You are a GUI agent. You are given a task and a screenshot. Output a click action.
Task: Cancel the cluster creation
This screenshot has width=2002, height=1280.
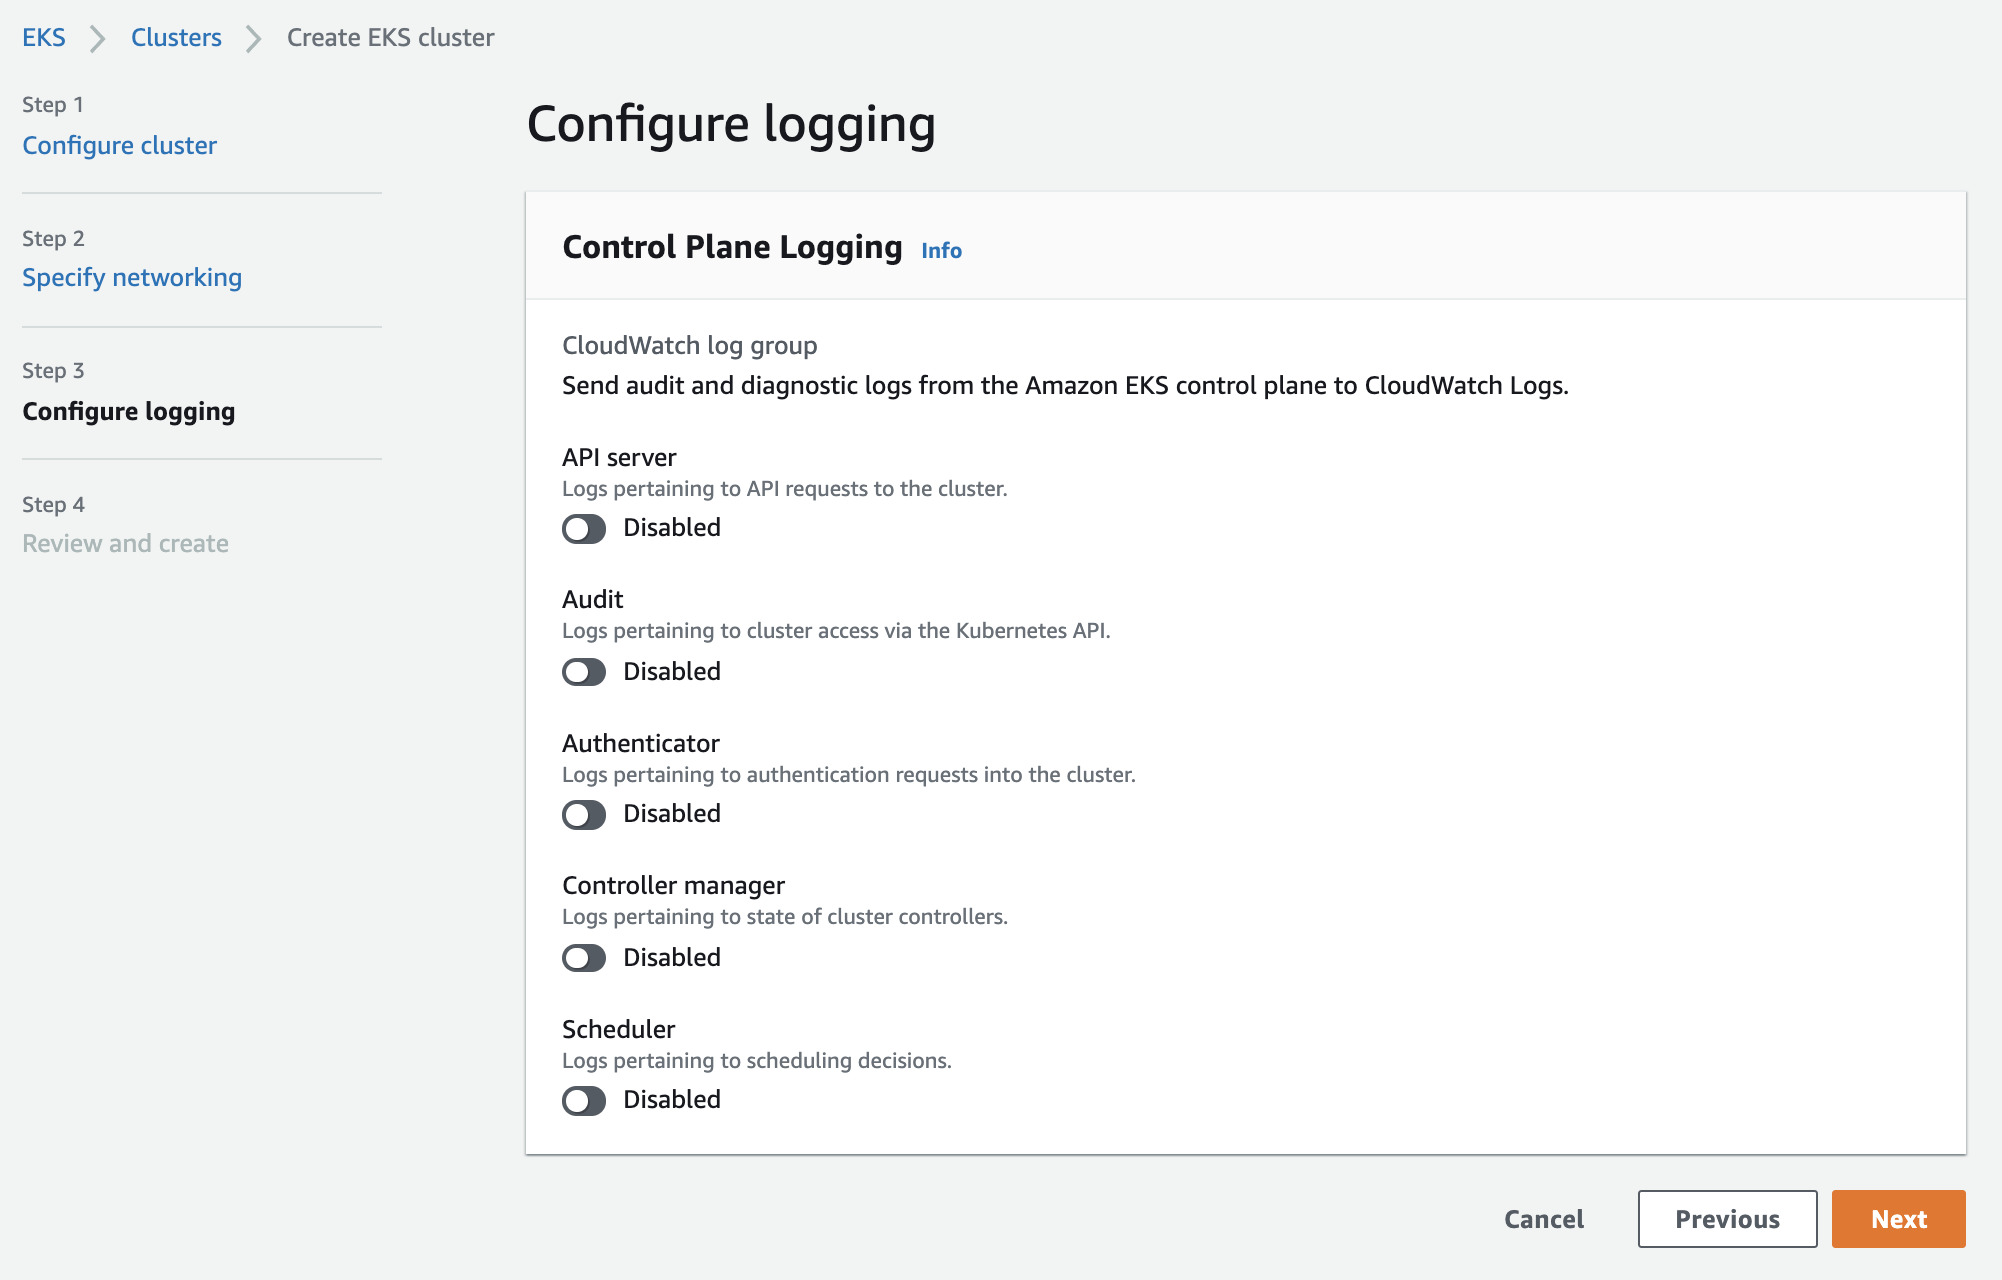click(1544, 1219)
